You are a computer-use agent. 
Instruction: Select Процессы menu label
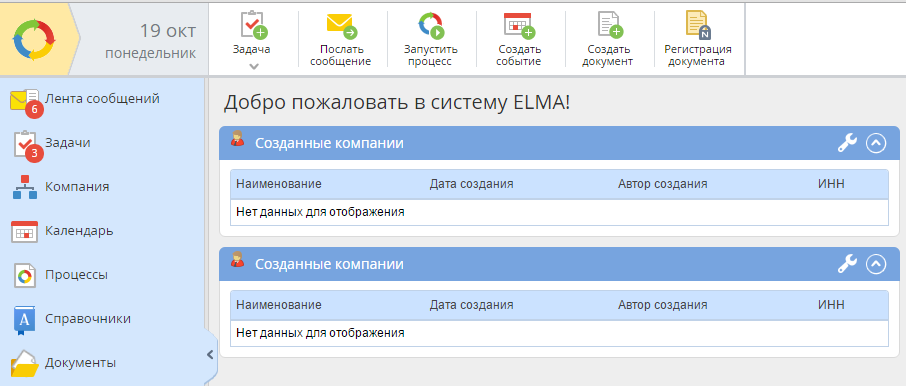(x=76, y=275)
